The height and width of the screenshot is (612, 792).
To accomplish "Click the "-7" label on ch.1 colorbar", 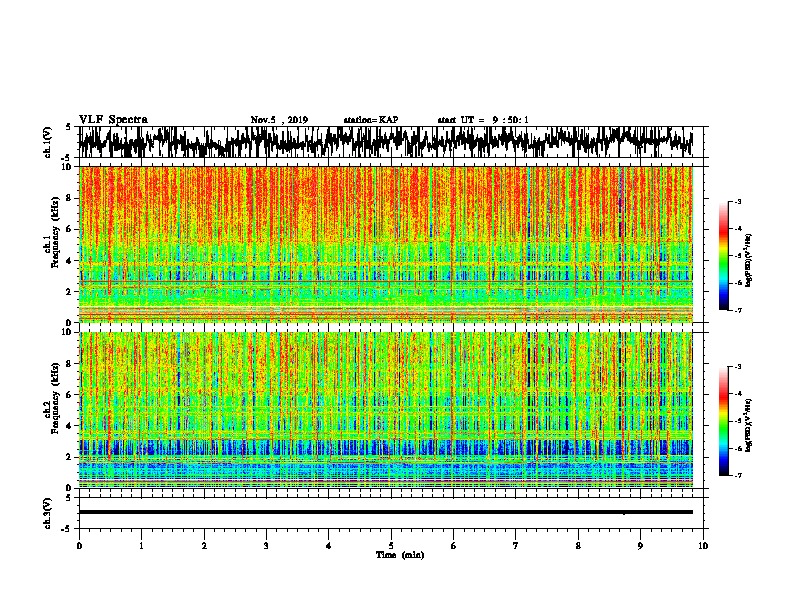I will pyautogui.click(x=738, y=310).
